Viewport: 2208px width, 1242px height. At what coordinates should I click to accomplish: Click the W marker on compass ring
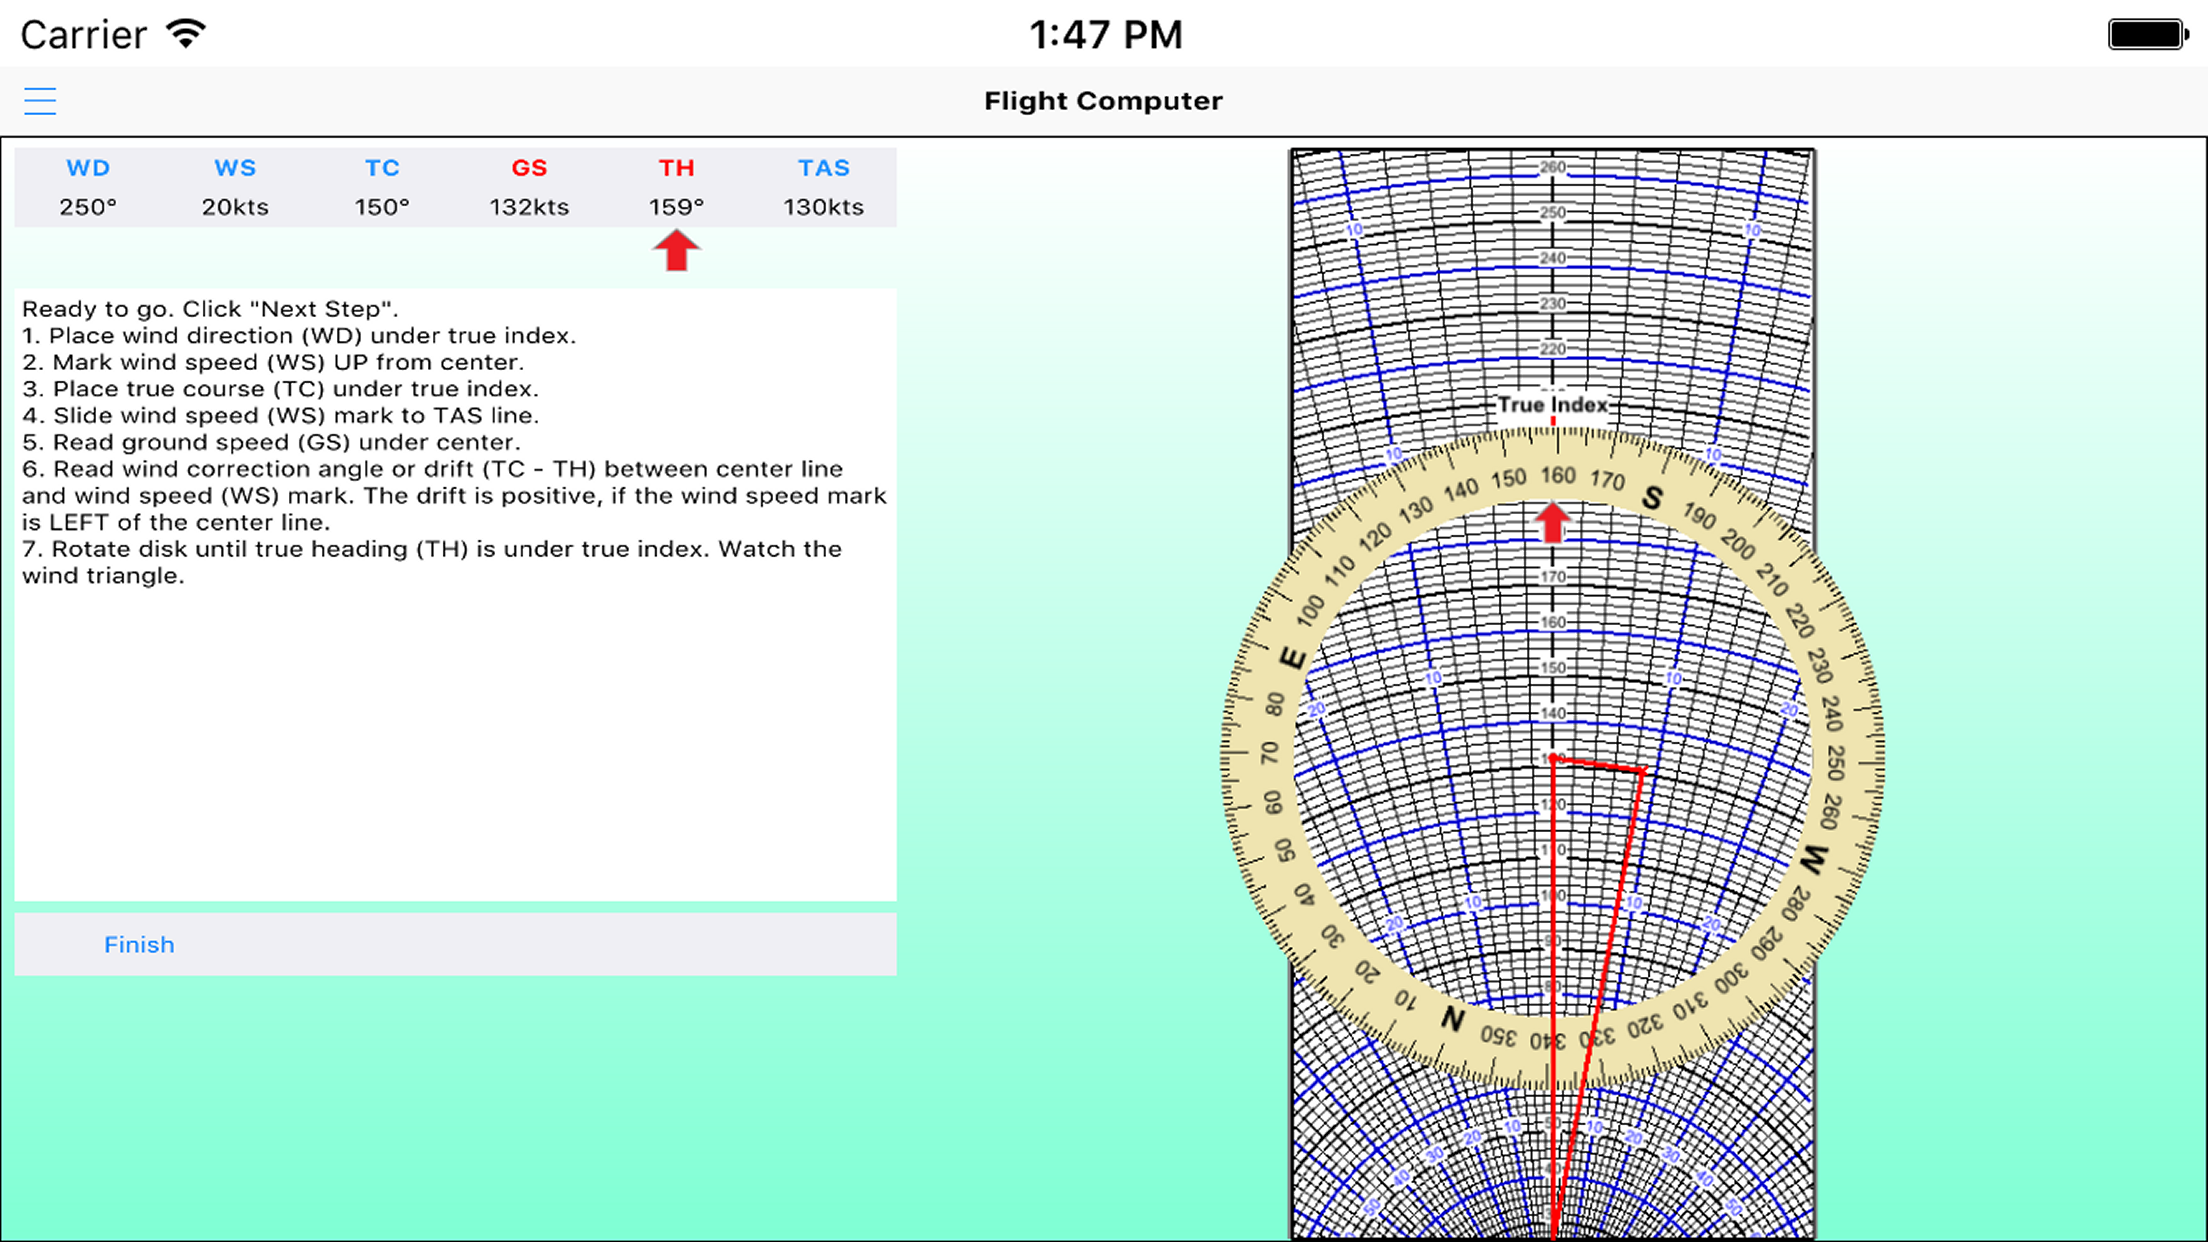tap(1814, 858)
